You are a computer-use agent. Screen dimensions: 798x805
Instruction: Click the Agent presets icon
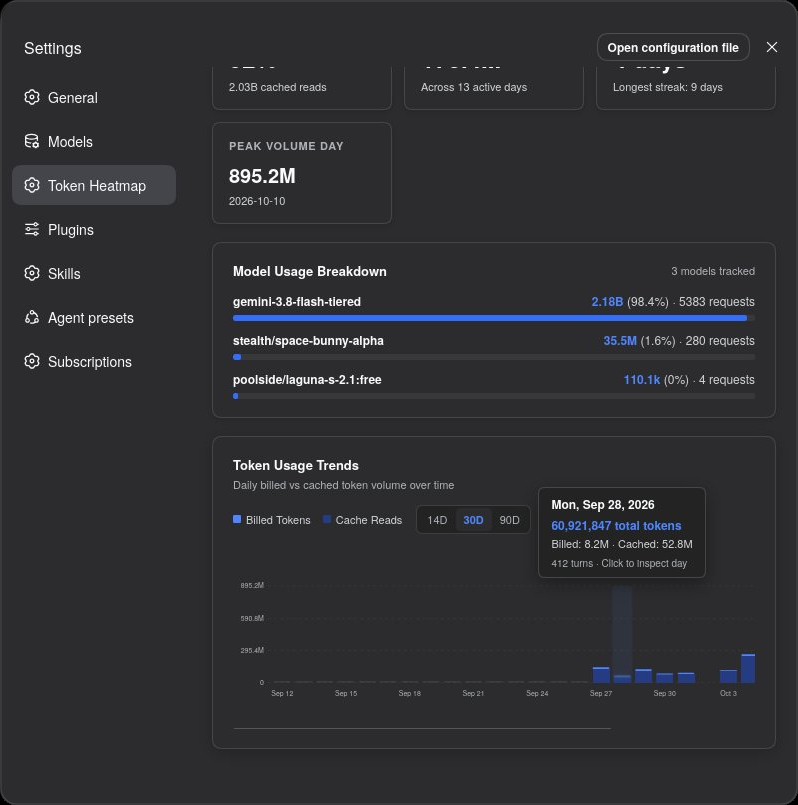pyautogui.click(x=32, y=317)
